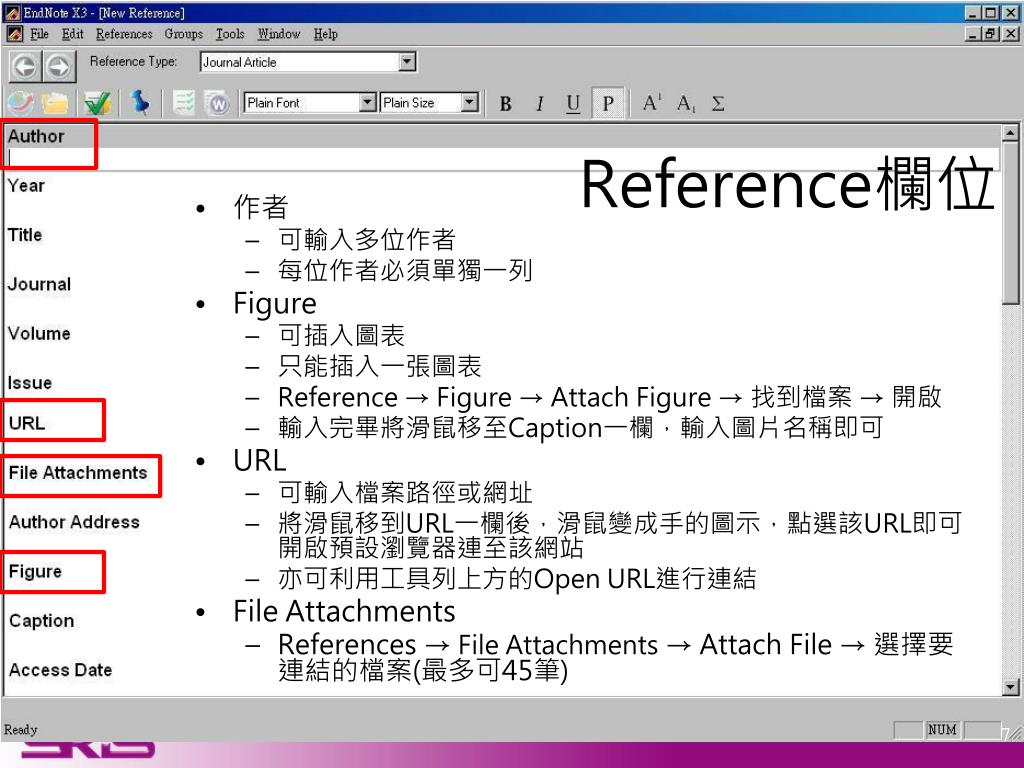Image resolution: width=1024 pixels, height=768 pixels.
Task: Select the Issue field label
Action: pyautogui.click(x=29, y=383)
